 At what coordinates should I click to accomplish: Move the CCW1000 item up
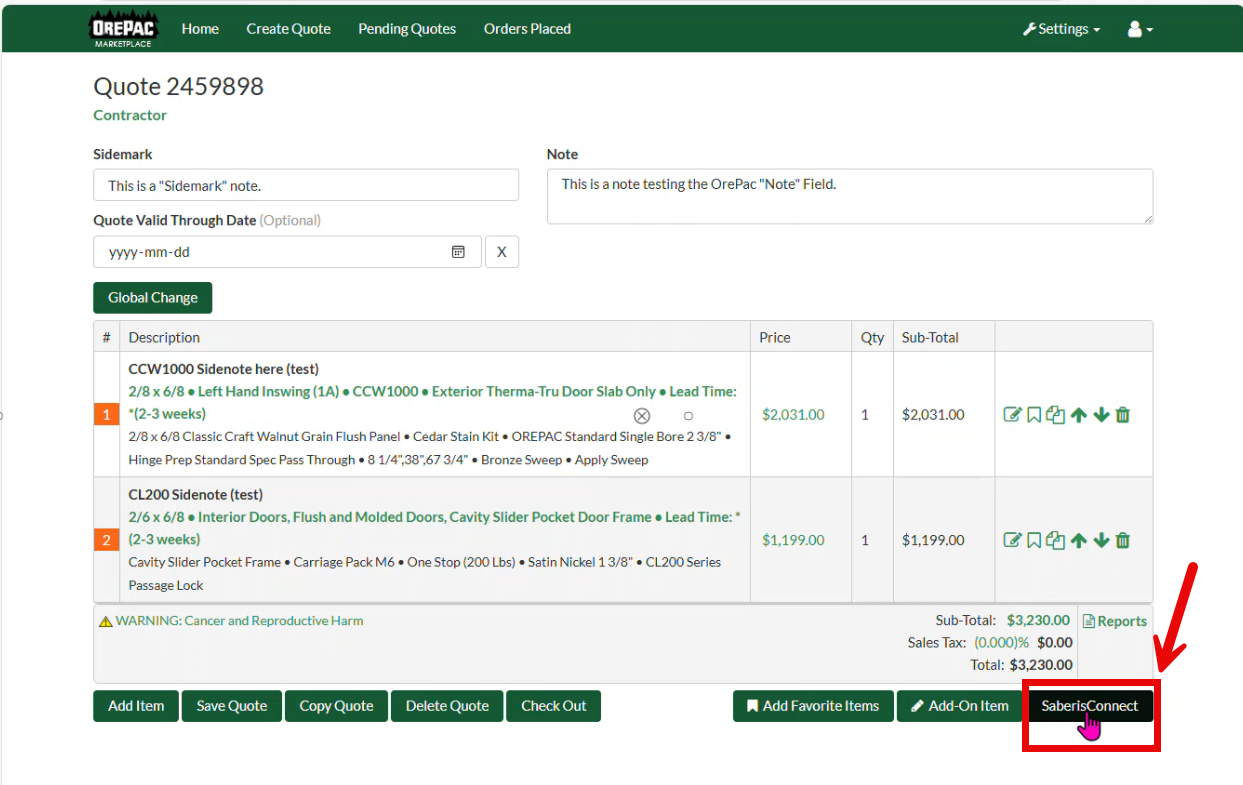tap(1078, 415)
